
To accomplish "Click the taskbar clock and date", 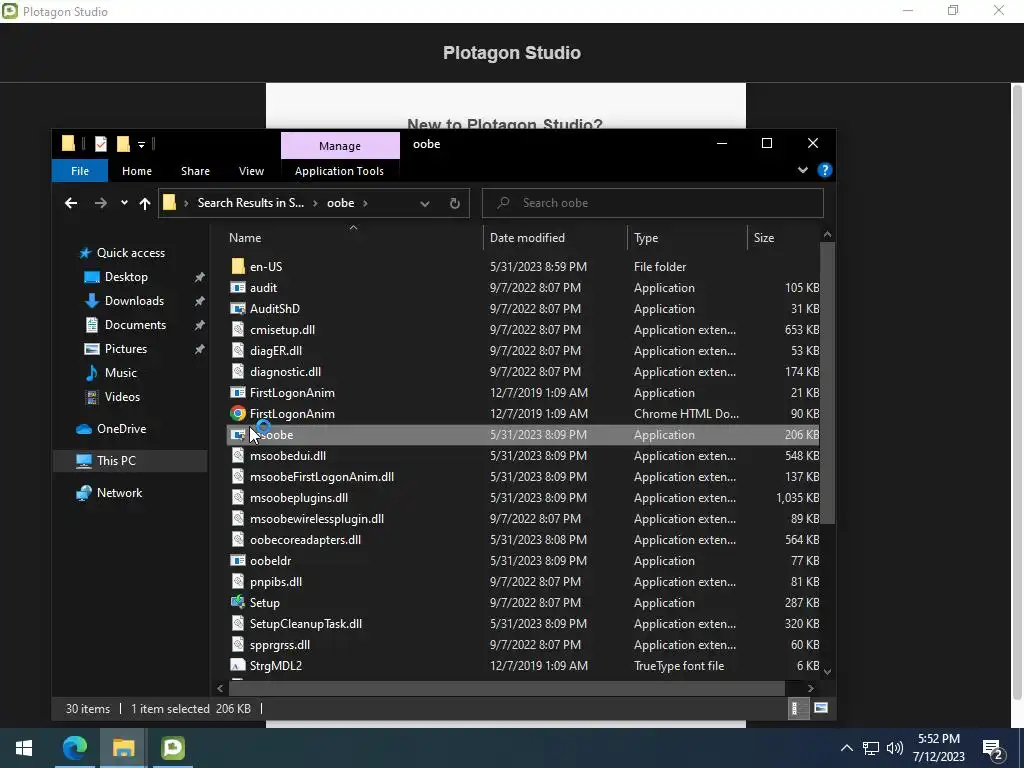I will point(938,748).
